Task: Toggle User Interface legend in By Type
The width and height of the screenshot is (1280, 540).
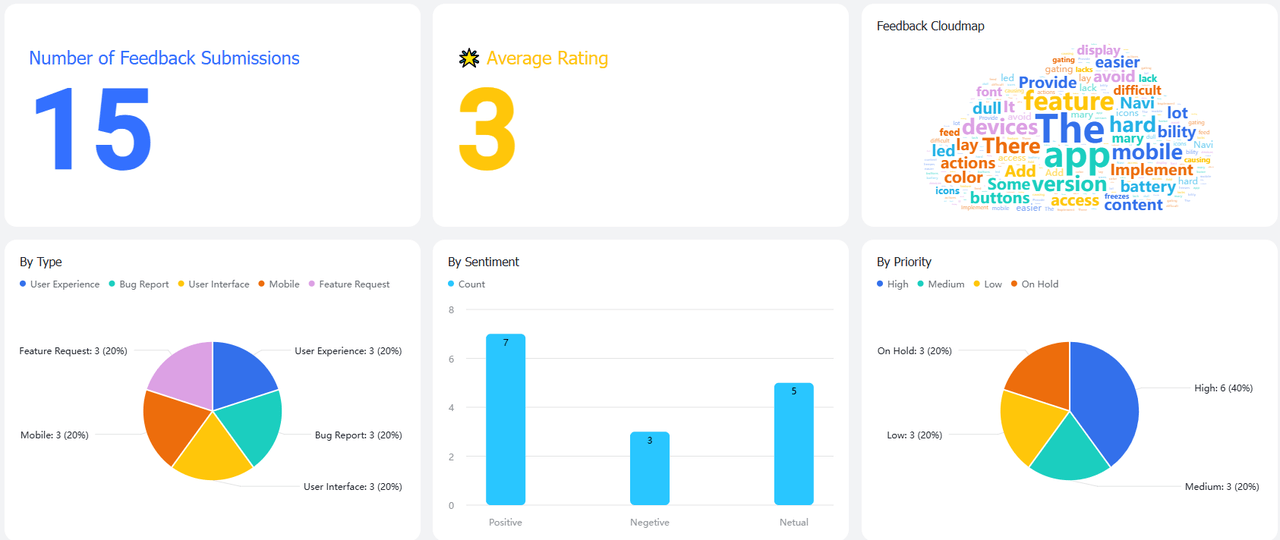Action: pos(213,284)
